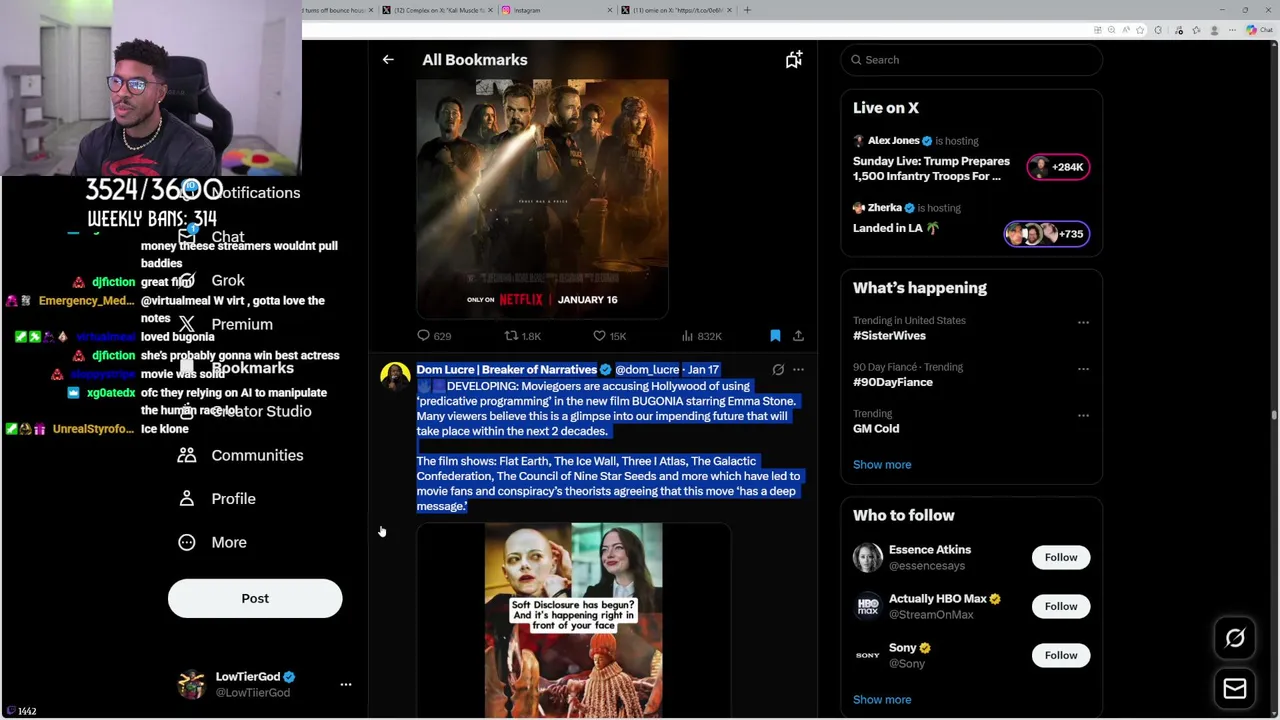Viewport: 1280px width, 720px height.
Task: Follow Sony
Action: click(1061, 655)
